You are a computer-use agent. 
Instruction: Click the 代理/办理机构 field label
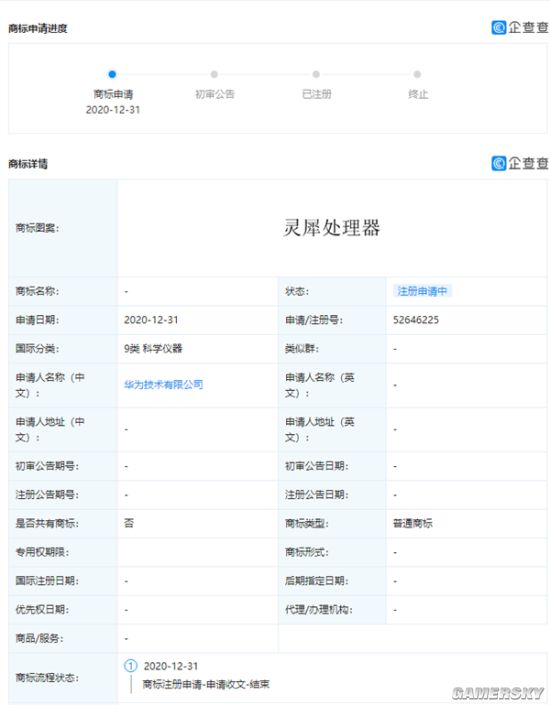tap(319, 610)
